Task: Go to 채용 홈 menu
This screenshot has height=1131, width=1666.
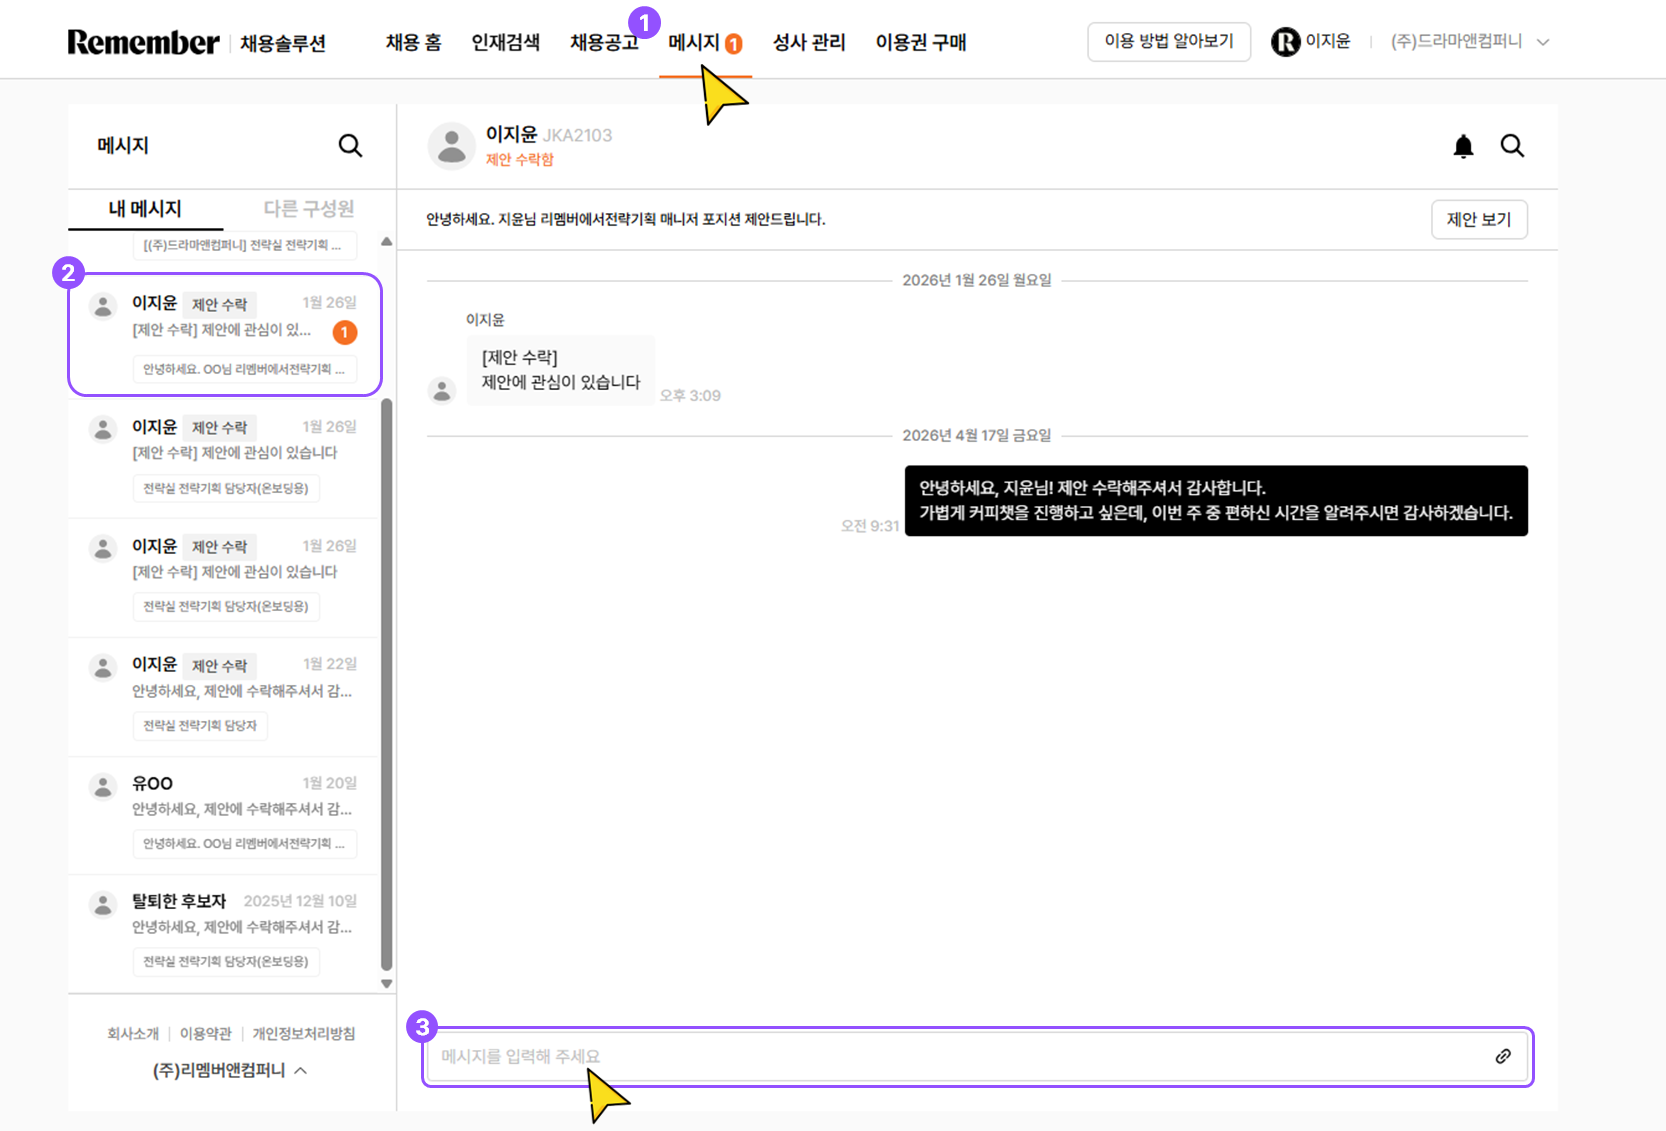Action: [x=413, y=42]
